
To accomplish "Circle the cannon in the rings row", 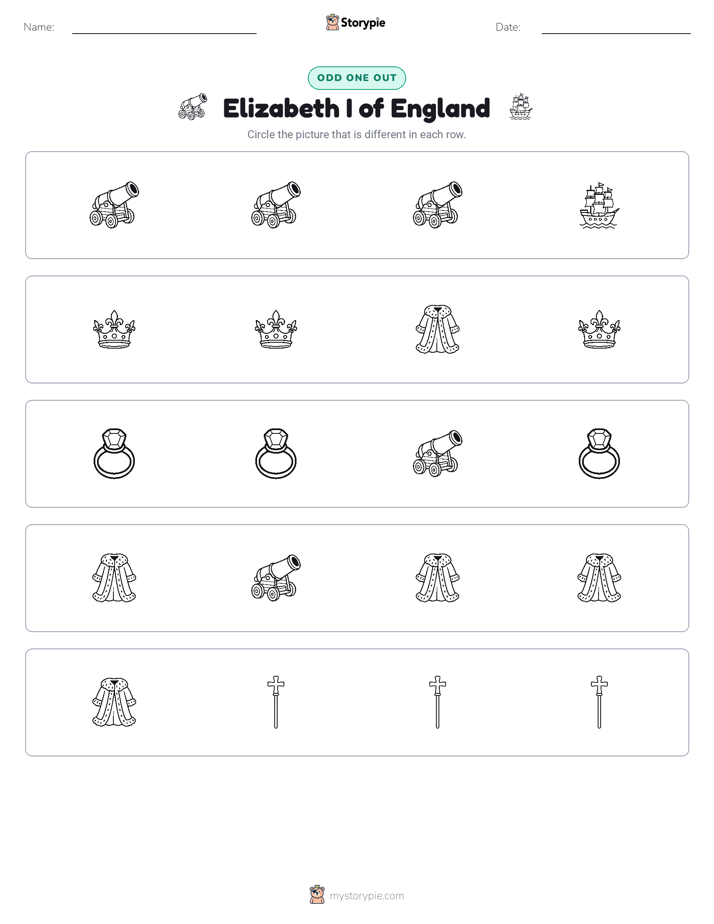I will coord(437,453).
